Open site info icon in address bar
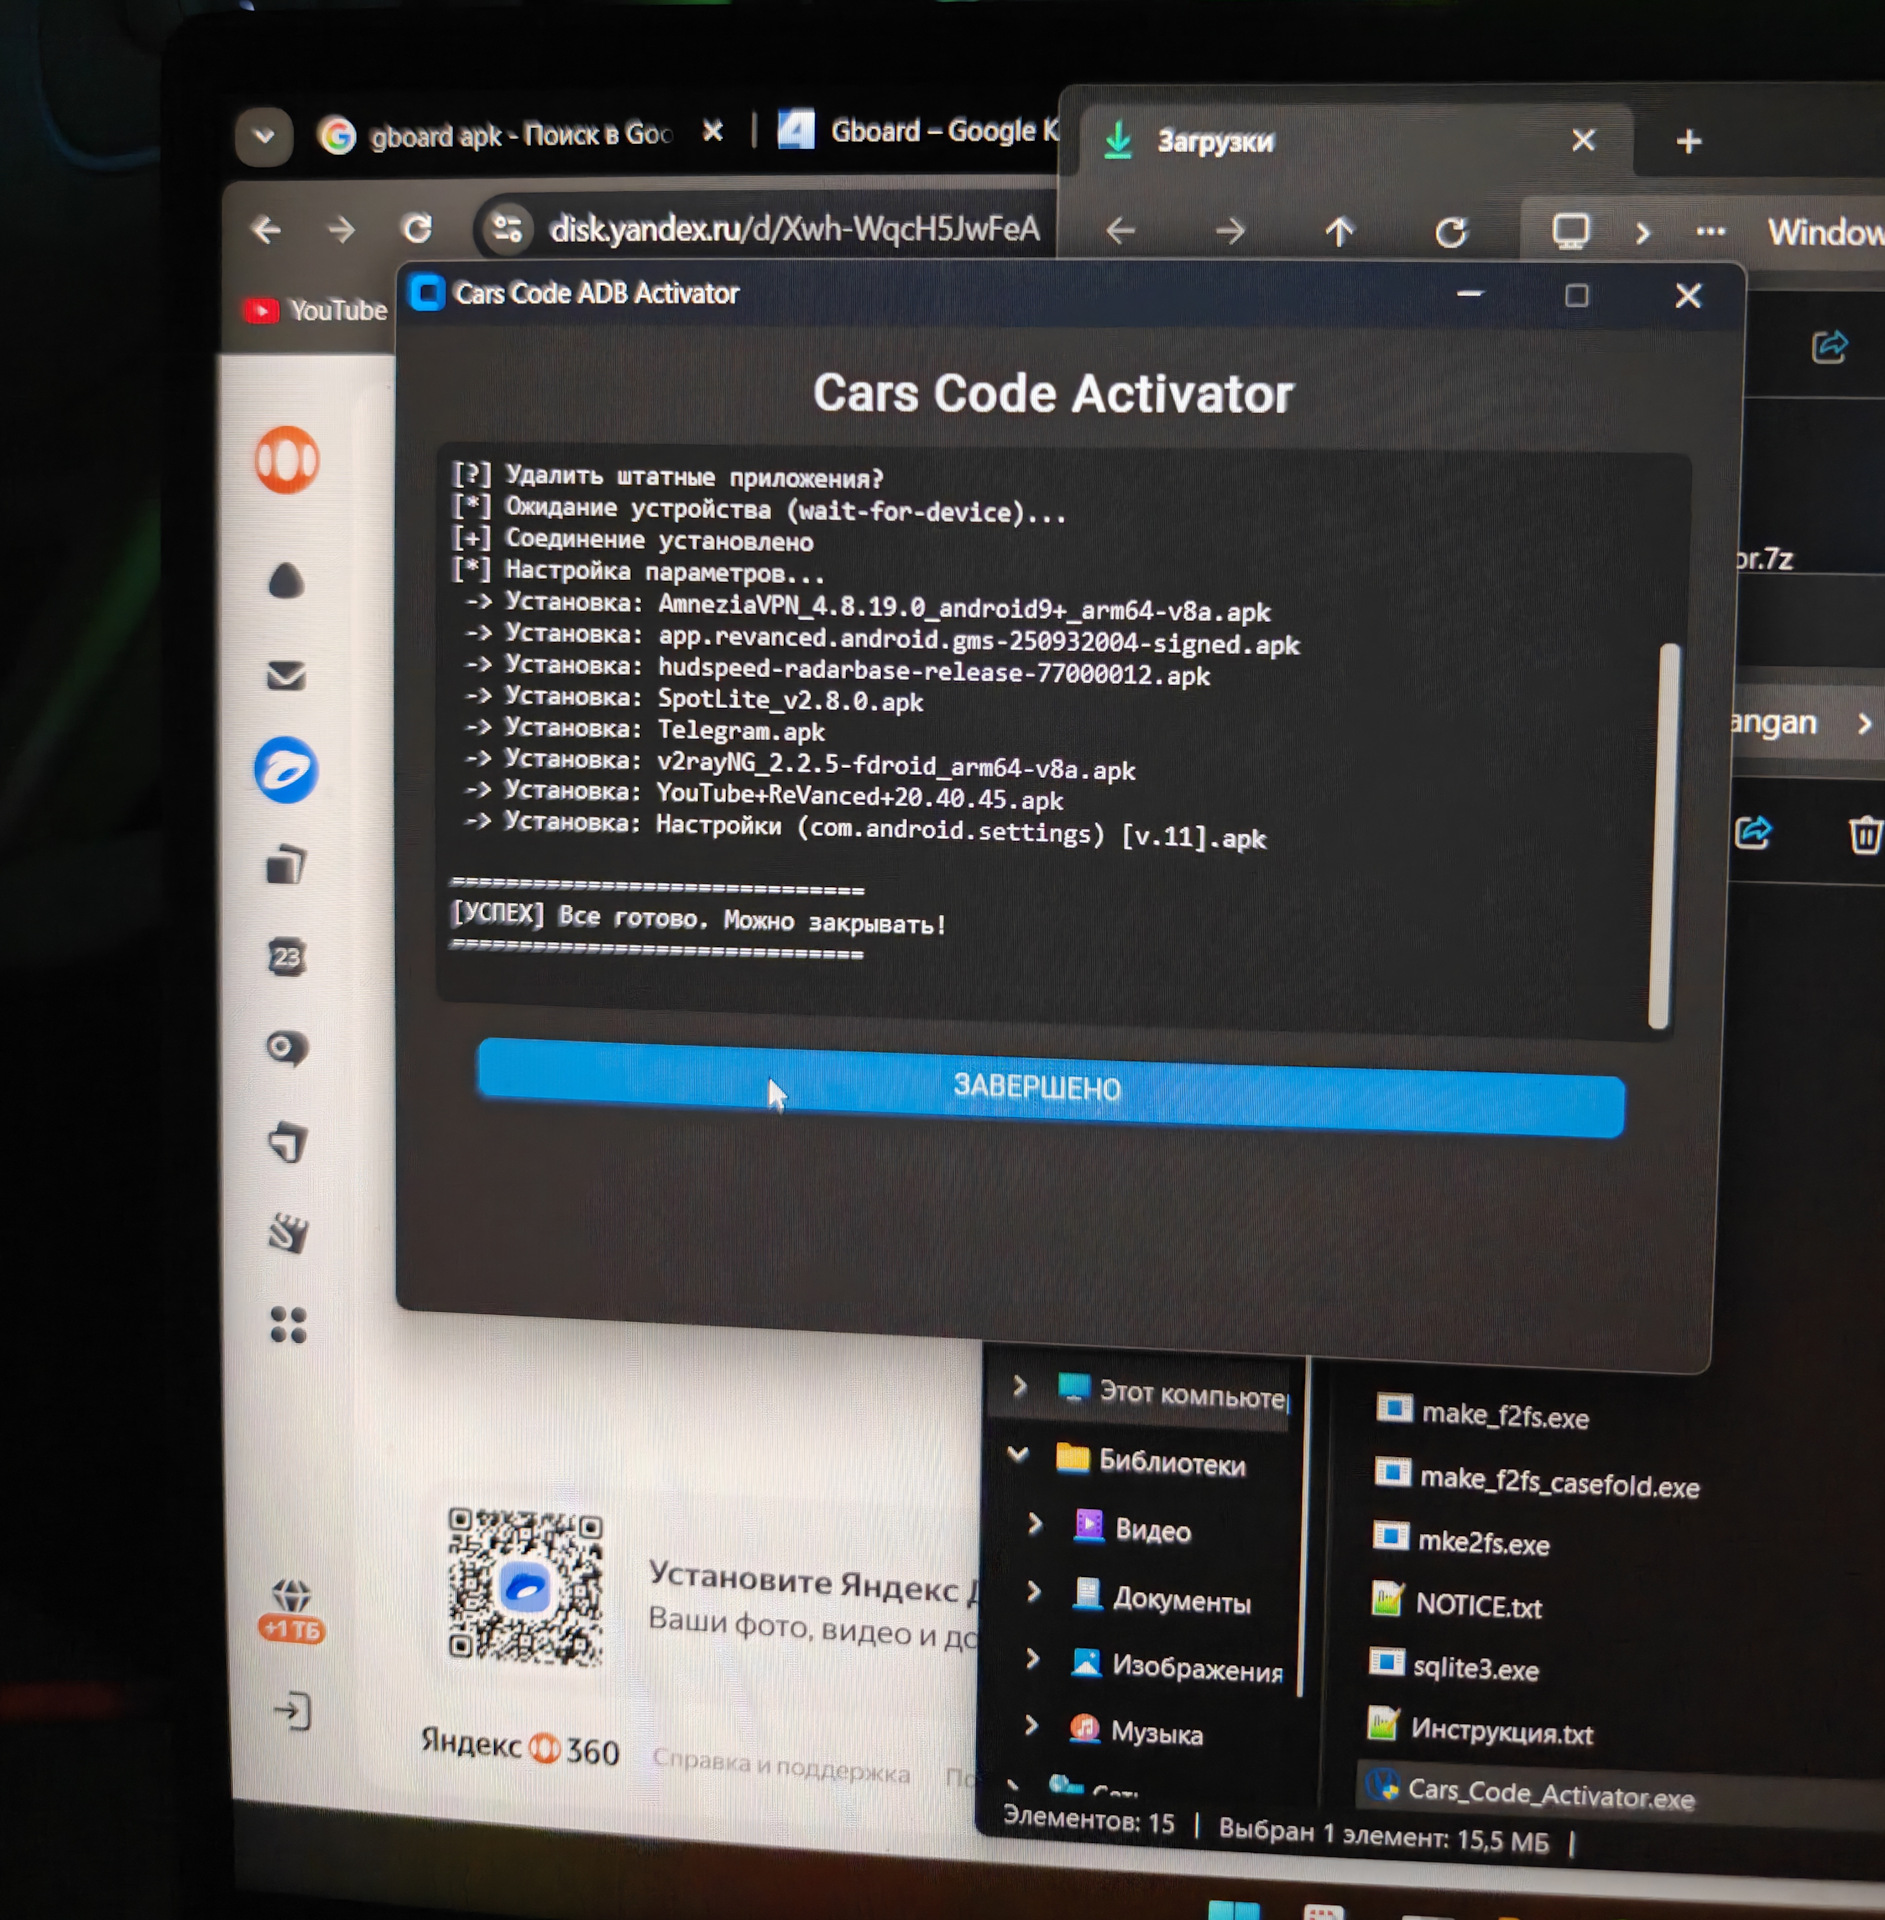The image size is (1885, 1920). (507, 229)
